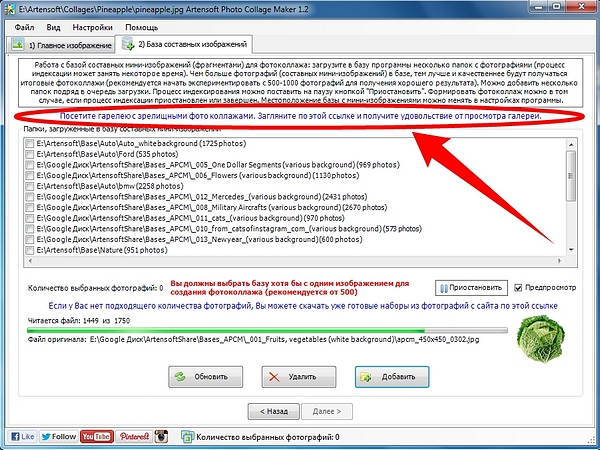Image resolution: width=600 pixels, height=450 pixels.
Task: Click the Facebook Like button
Action: 23,437
